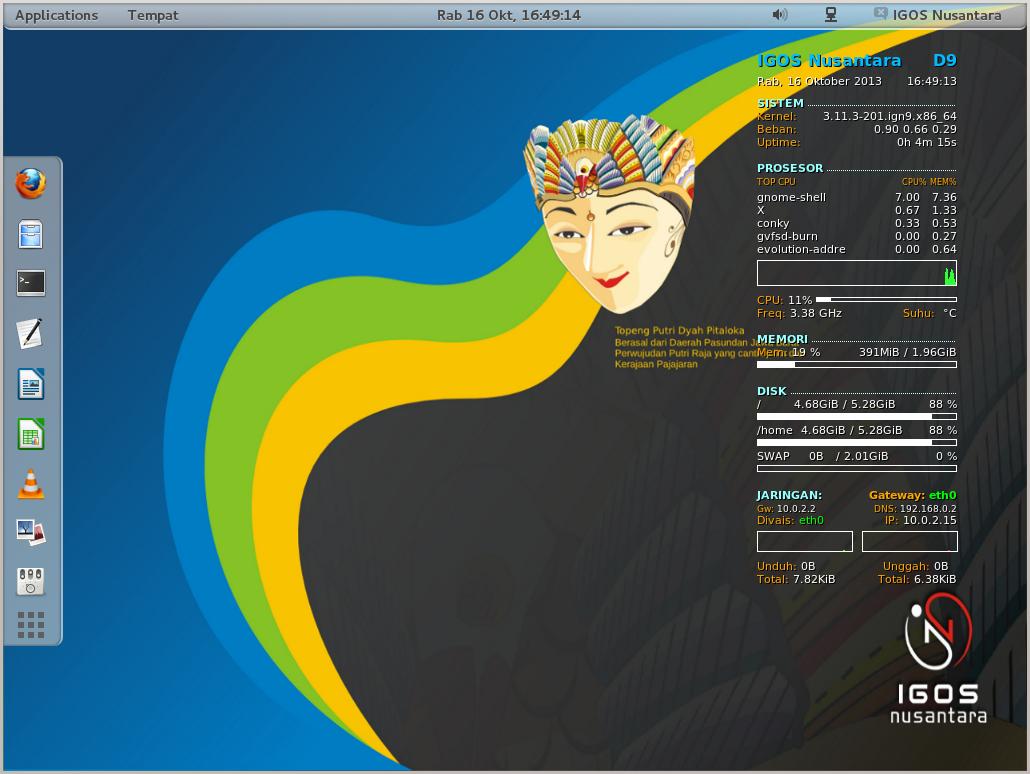Open the Applications menu
This screenshot has width=1030, height=774.
(x=57, y=15)
